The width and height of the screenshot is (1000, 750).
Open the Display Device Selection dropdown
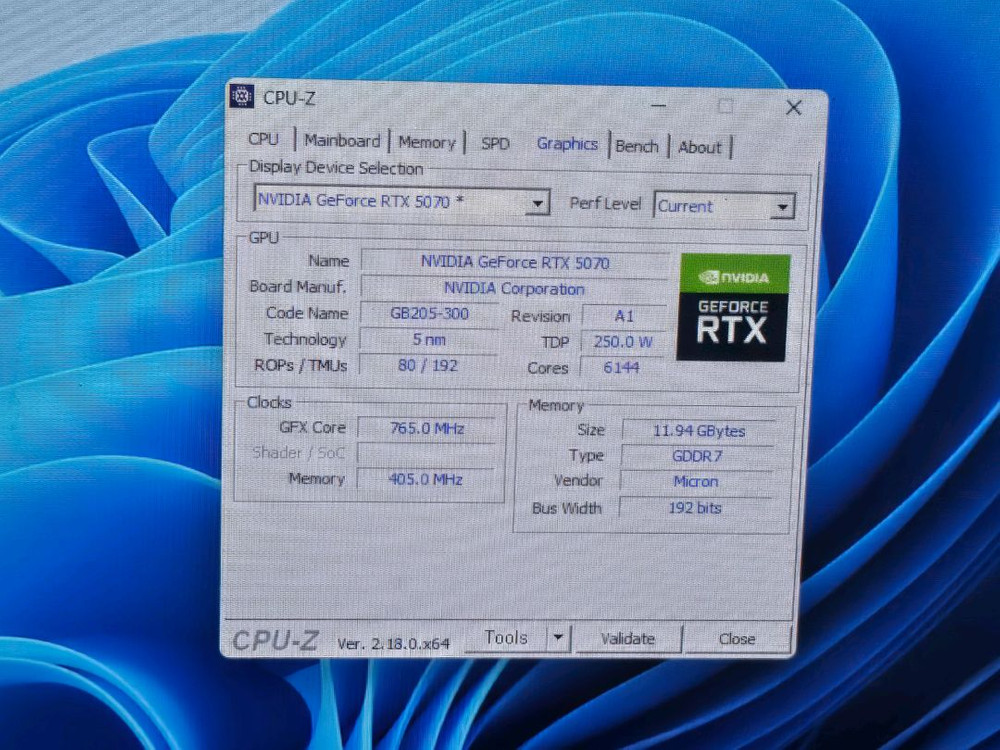tap(538, 201)
